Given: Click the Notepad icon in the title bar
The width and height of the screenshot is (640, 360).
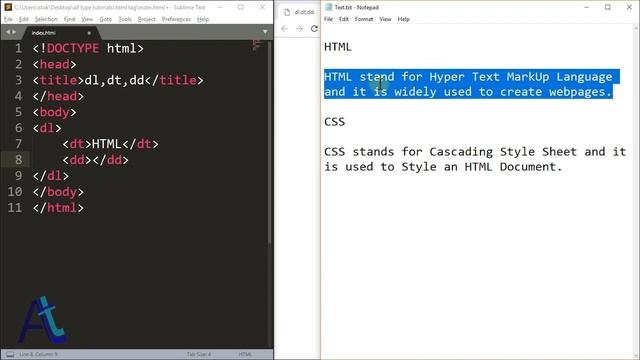Looking at the screenshot, I should point(329,7).
